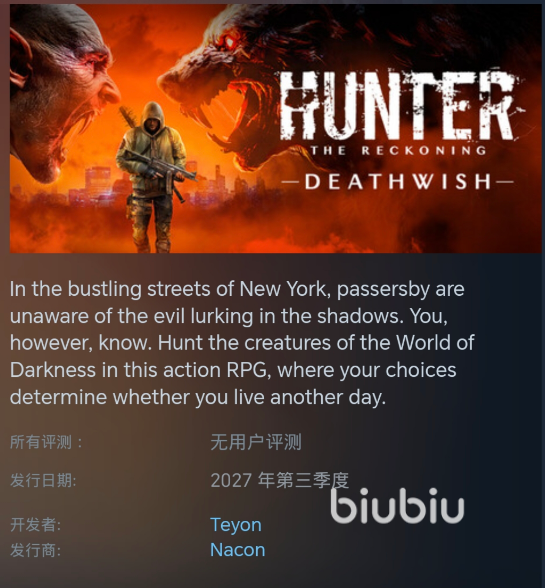This screenshot has height=588, width=545.
Task: Click the DEATHWISH subtitle text in banner
Action: [x=398, y=182]
